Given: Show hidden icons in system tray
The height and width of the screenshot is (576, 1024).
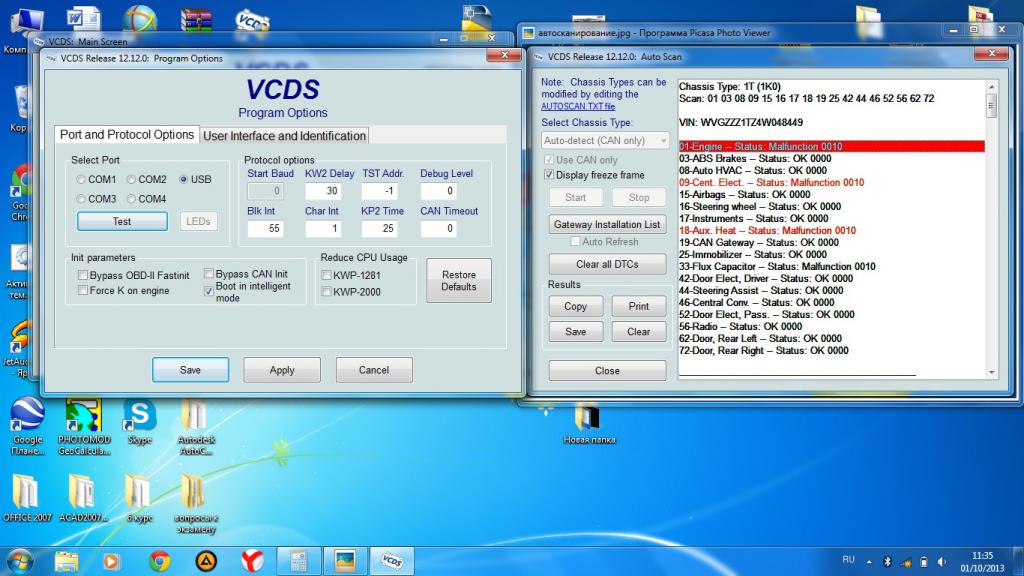Looking at the screenshot, I should pos(869,562).
